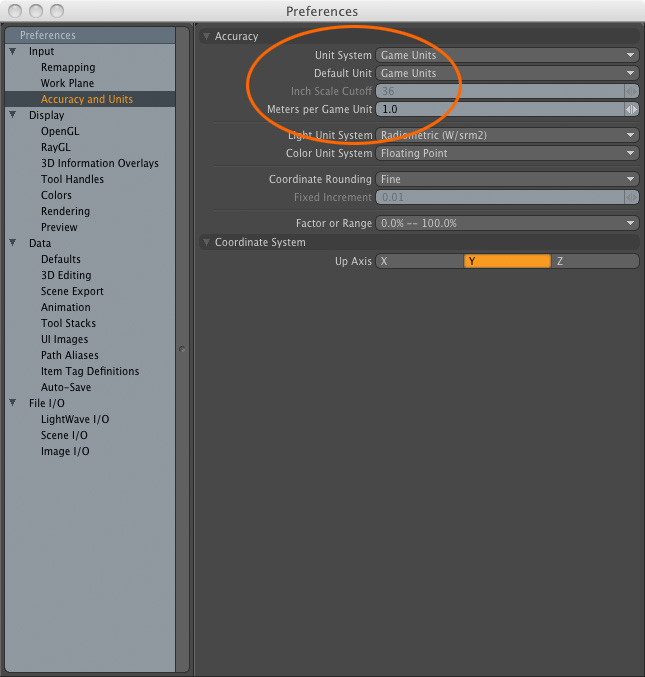Image resolution: width=645 pixels, height=677 pixels.
Task: Click the Fixed Increment field
Action: [500, 197]
